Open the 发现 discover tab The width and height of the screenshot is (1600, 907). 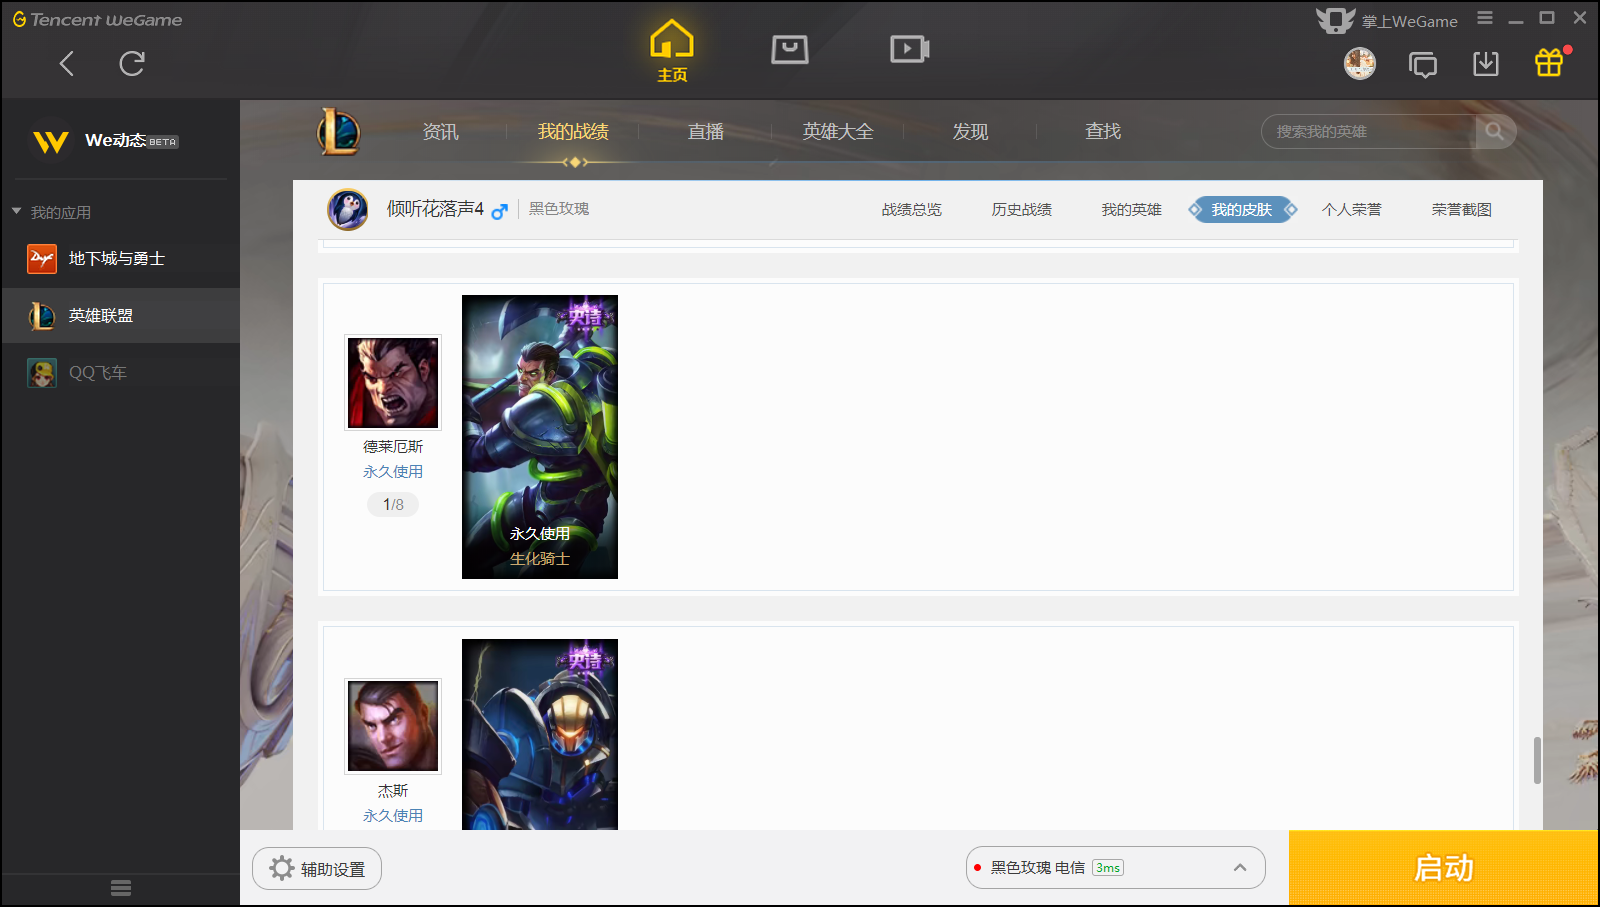point(970,132)
